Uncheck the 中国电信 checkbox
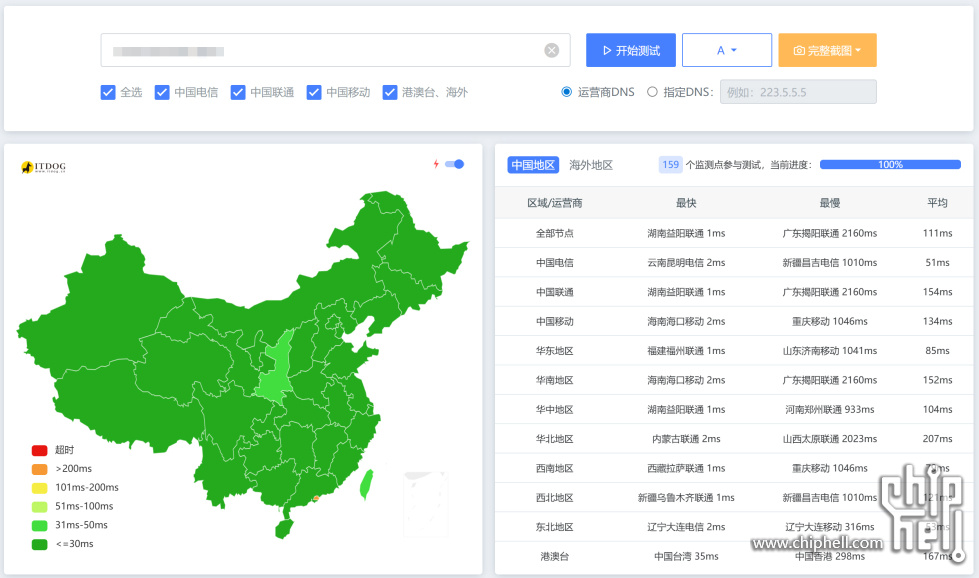 (162, 92)
